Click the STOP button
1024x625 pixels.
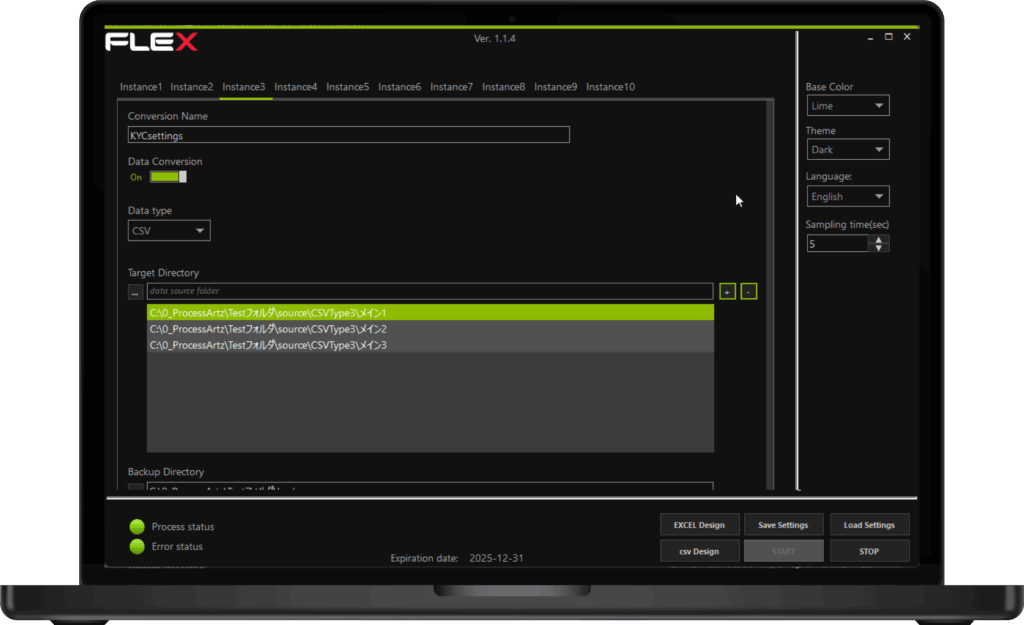coord(869,551)
